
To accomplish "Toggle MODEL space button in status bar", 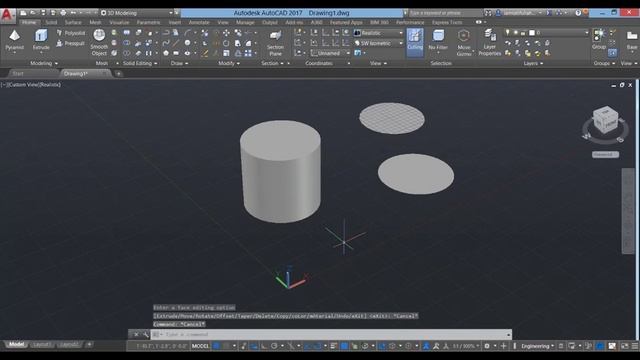I will [200, 346].
